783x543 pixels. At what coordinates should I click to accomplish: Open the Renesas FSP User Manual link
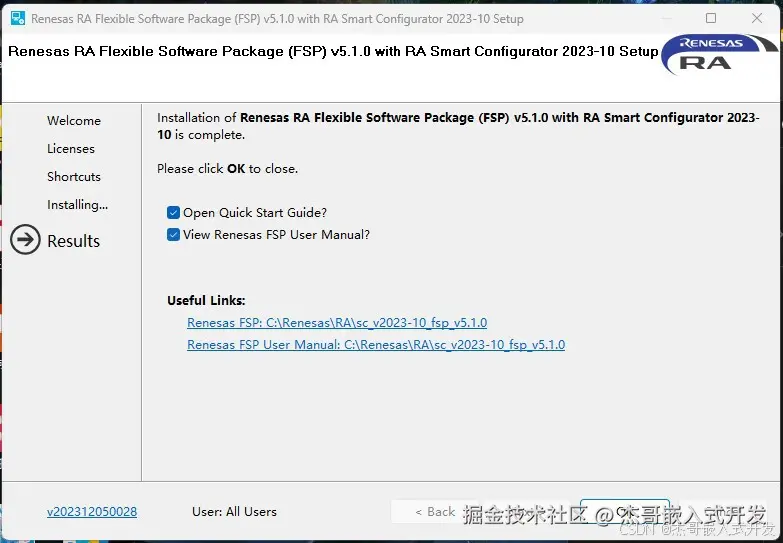tap(376, 345)
